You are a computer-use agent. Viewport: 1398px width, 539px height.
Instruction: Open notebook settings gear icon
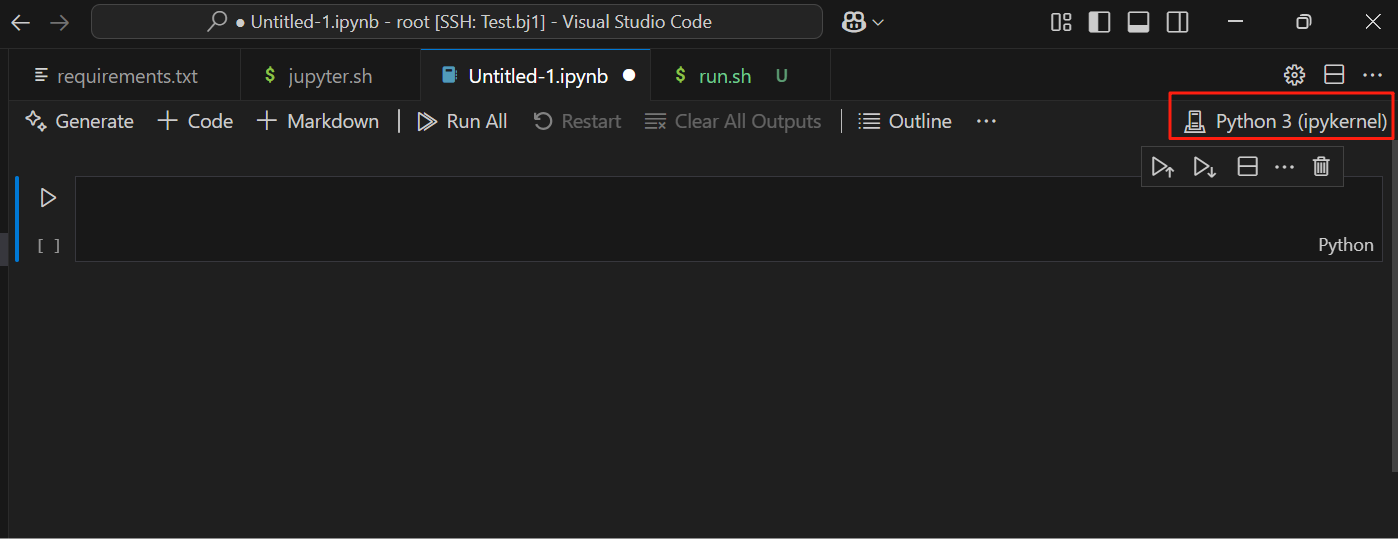[x=1294, y=75]
